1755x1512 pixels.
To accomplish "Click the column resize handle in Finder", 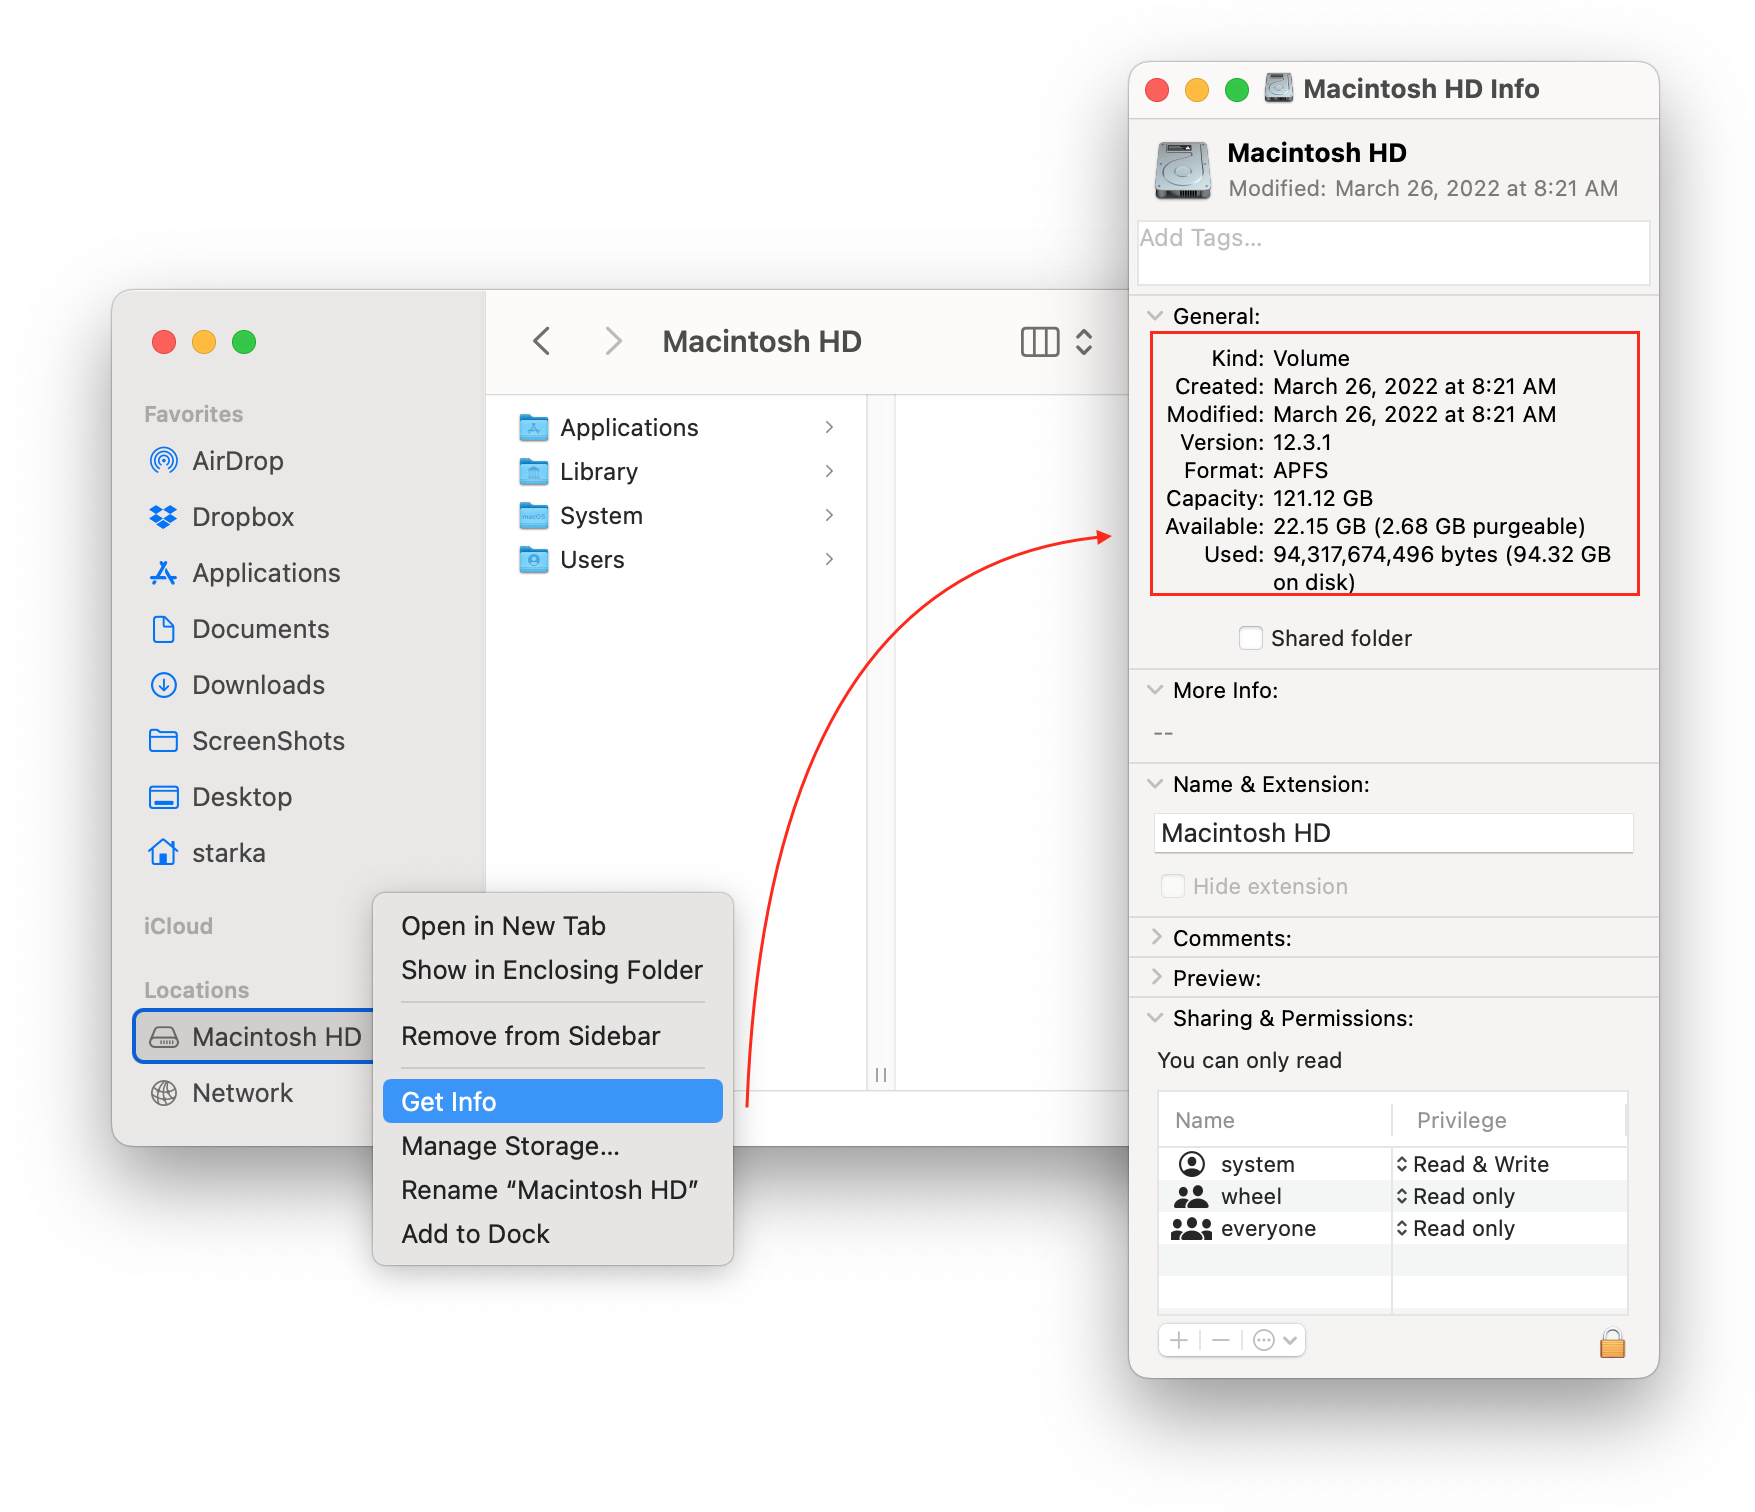I will pyautogui.click(x=881, y=1075).
